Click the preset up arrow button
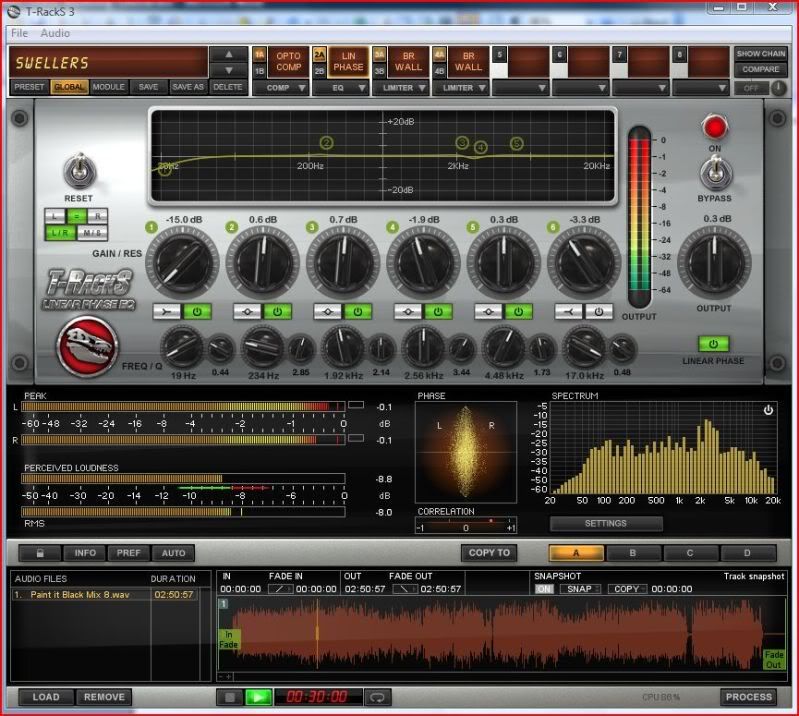 pyautogui.click(x=229, y=54)
